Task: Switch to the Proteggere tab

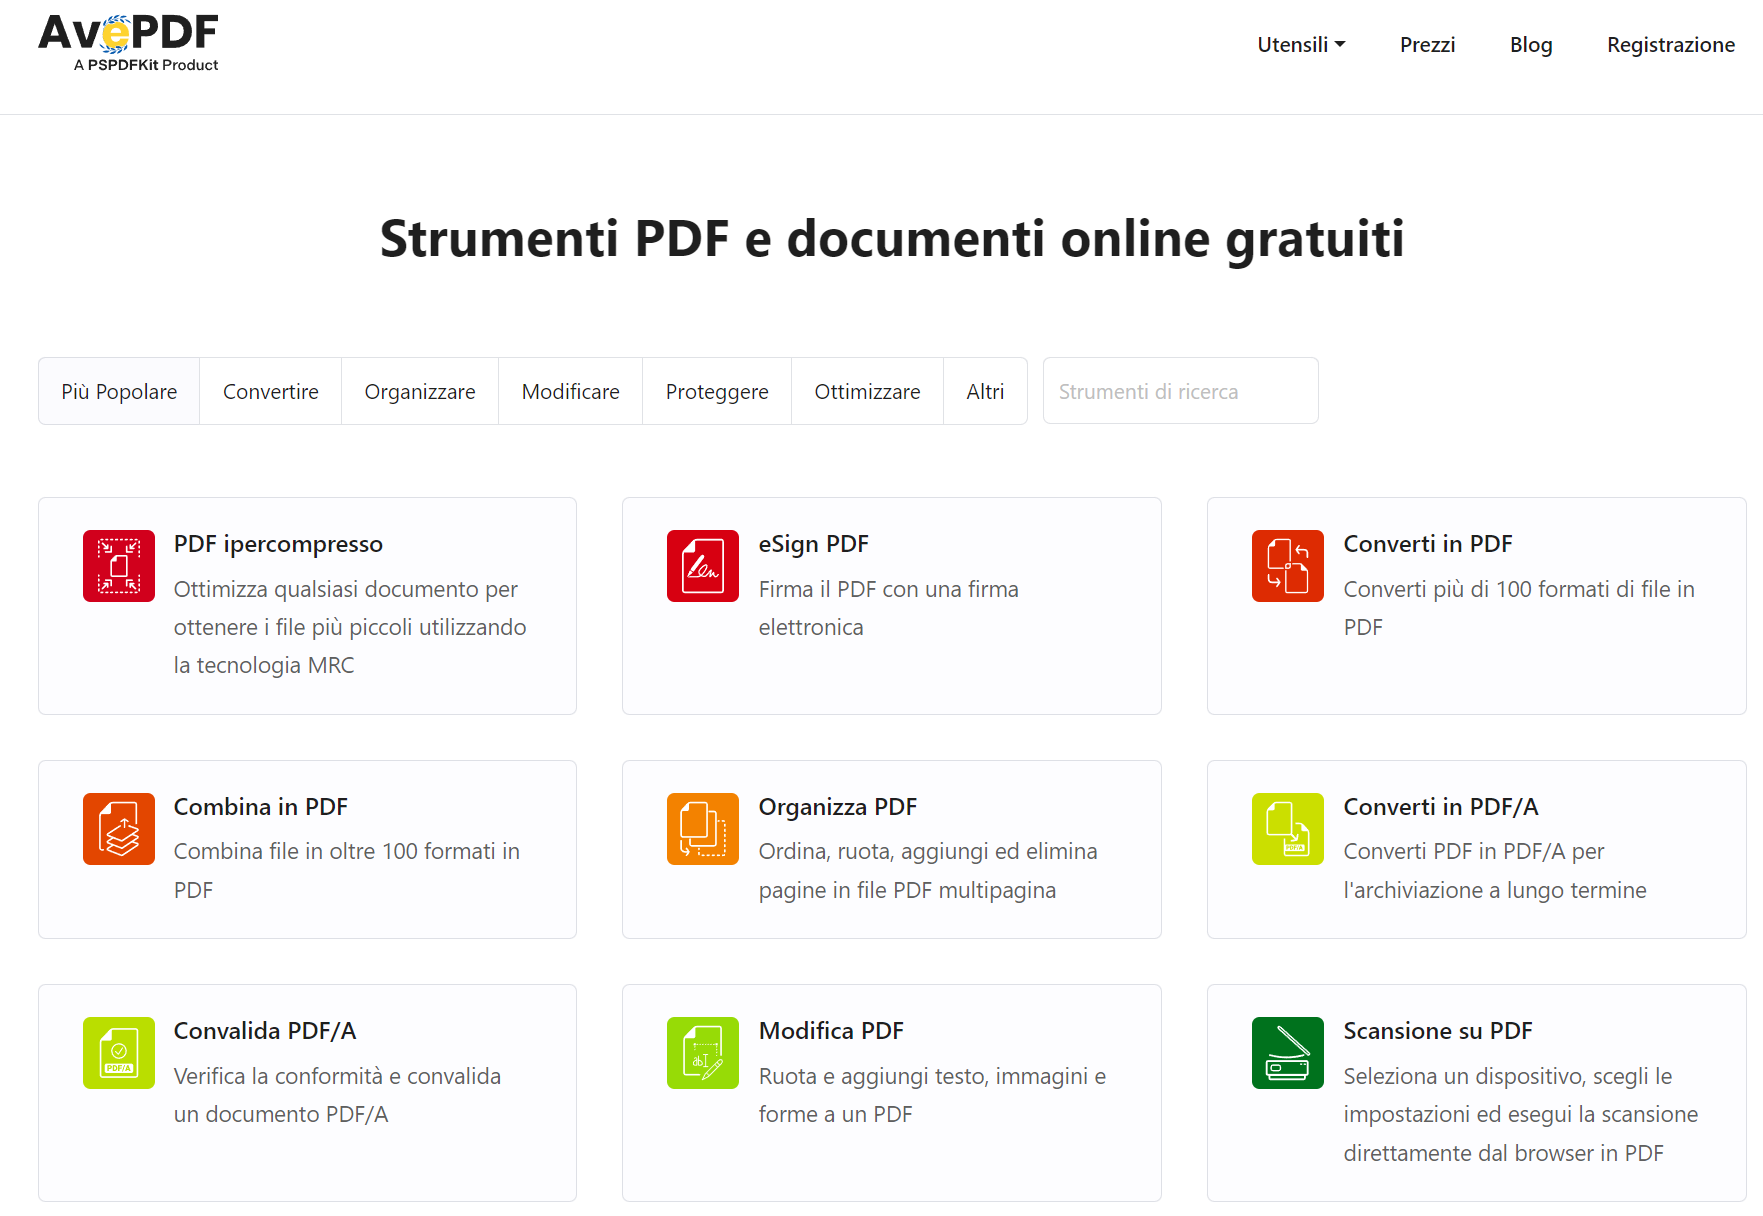Action: pyautogui.click(x=716, y=391)
